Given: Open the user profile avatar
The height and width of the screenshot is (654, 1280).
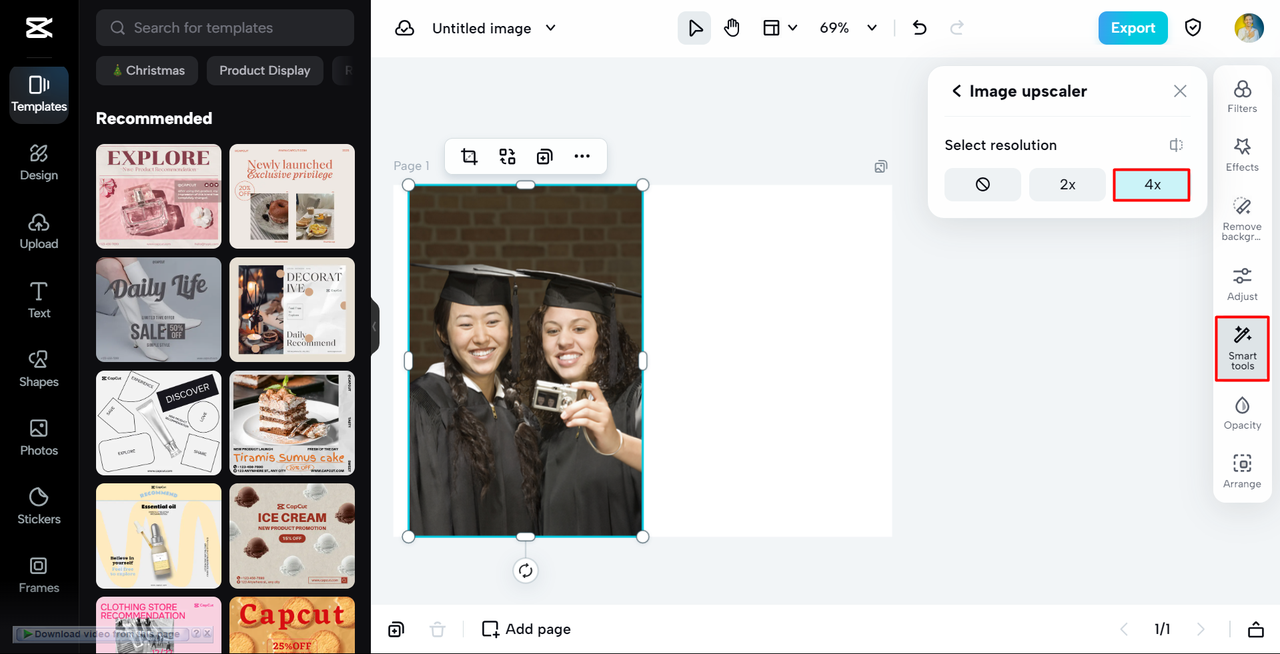Looking at the screenshot, I should click(1249, 28).
